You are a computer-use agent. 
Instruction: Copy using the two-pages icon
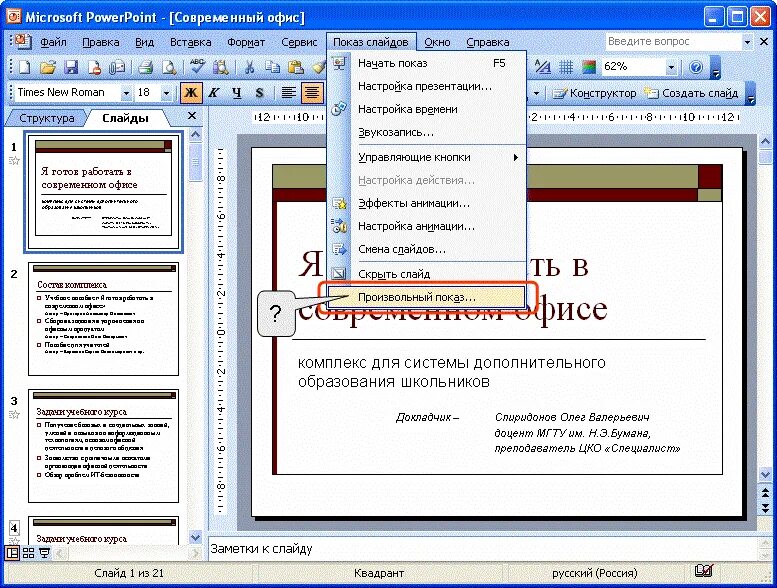coord(272,67)
